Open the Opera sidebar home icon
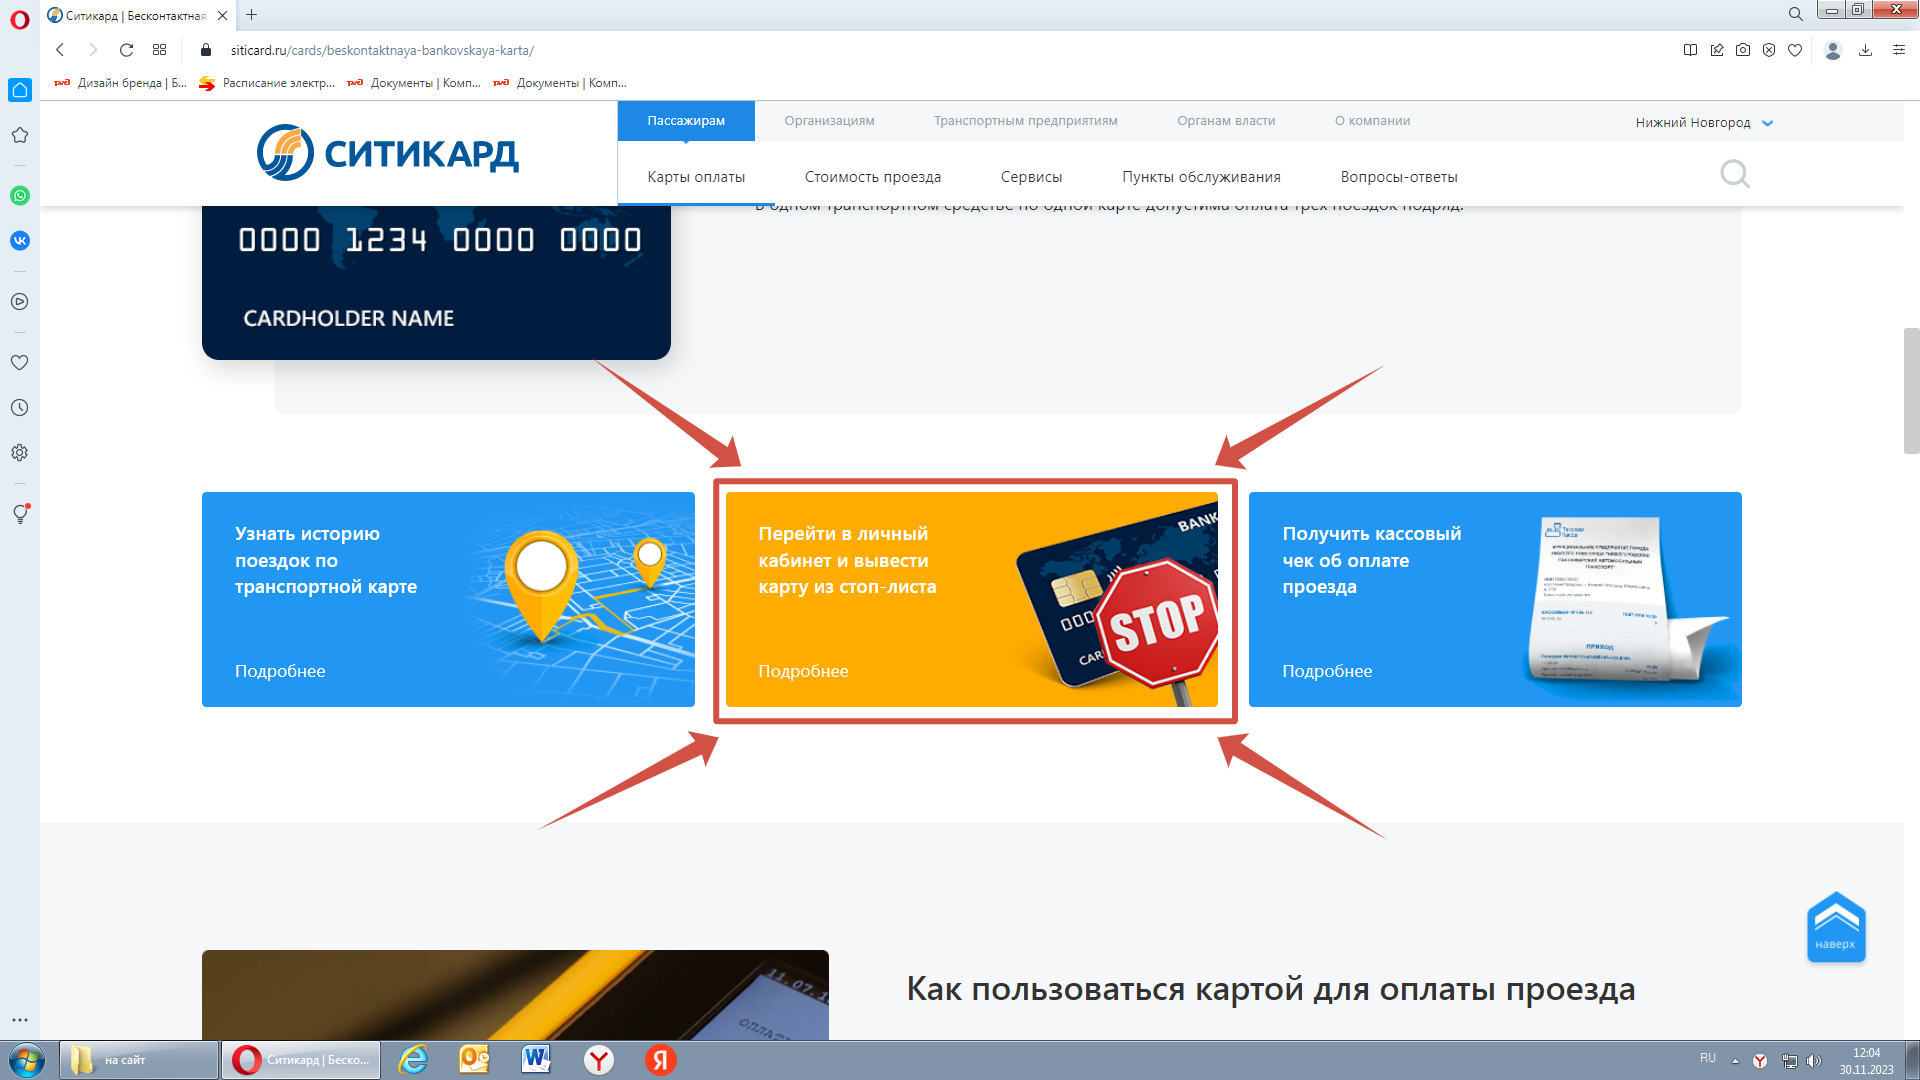 20,90
